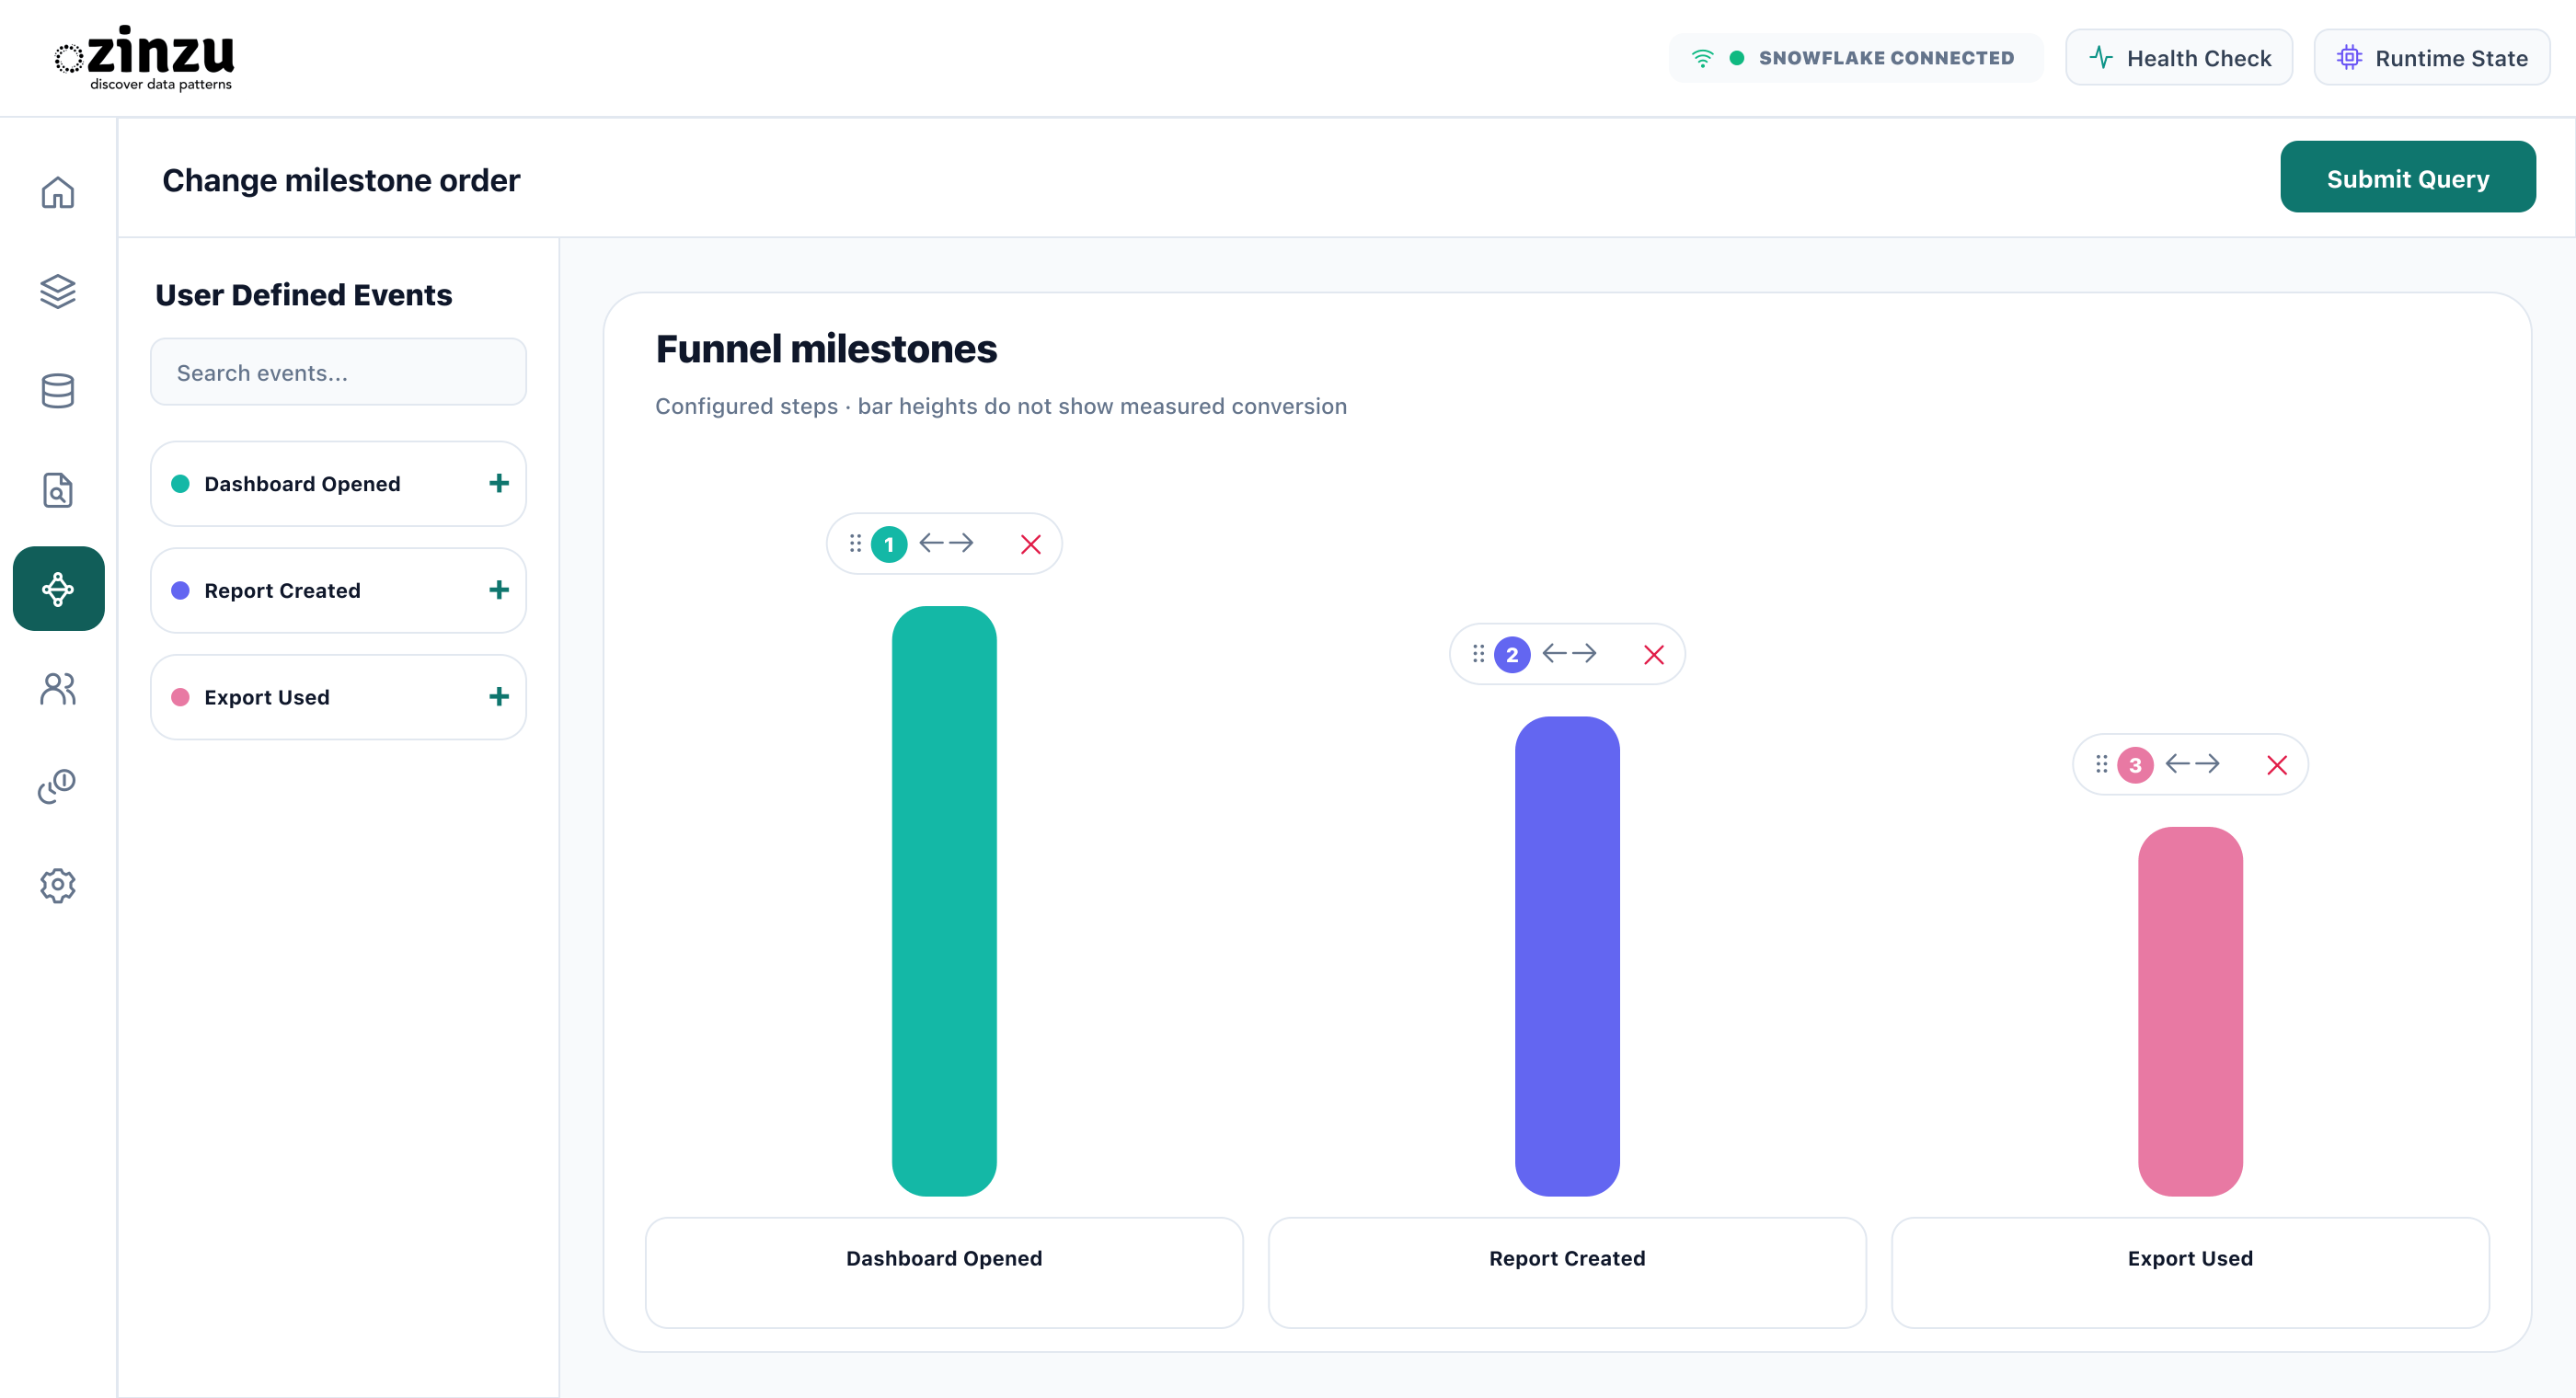
Task: Click the Snowflake Connected status badge
Action: tap(1855, 58)
